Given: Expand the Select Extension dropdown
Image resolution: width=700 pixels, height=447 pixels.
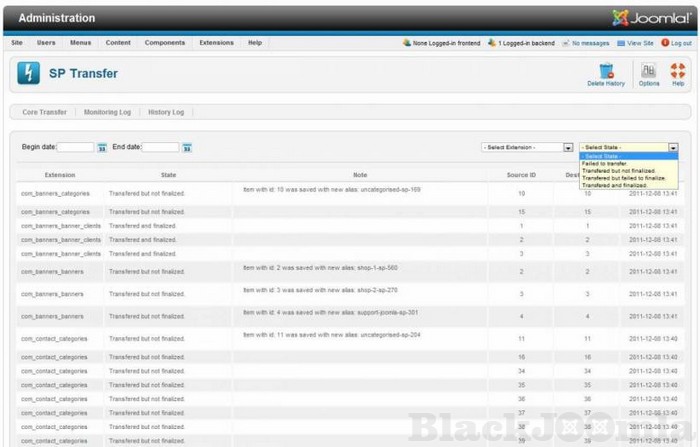Looking at the screenshot, I should [568, 148].
